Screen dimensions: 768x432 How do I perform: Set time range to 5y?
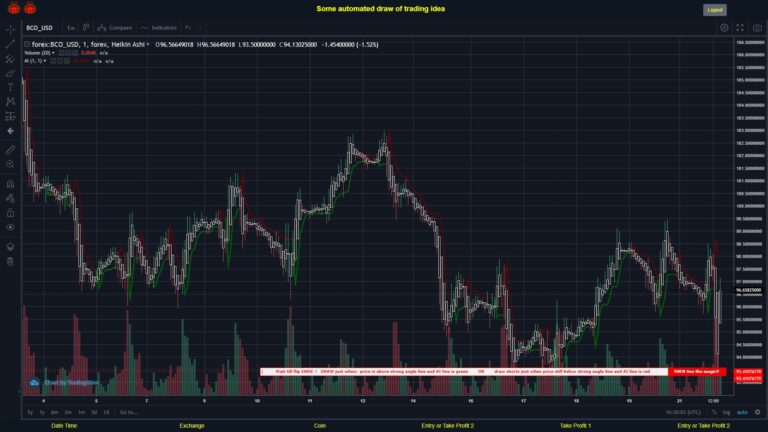30,412
